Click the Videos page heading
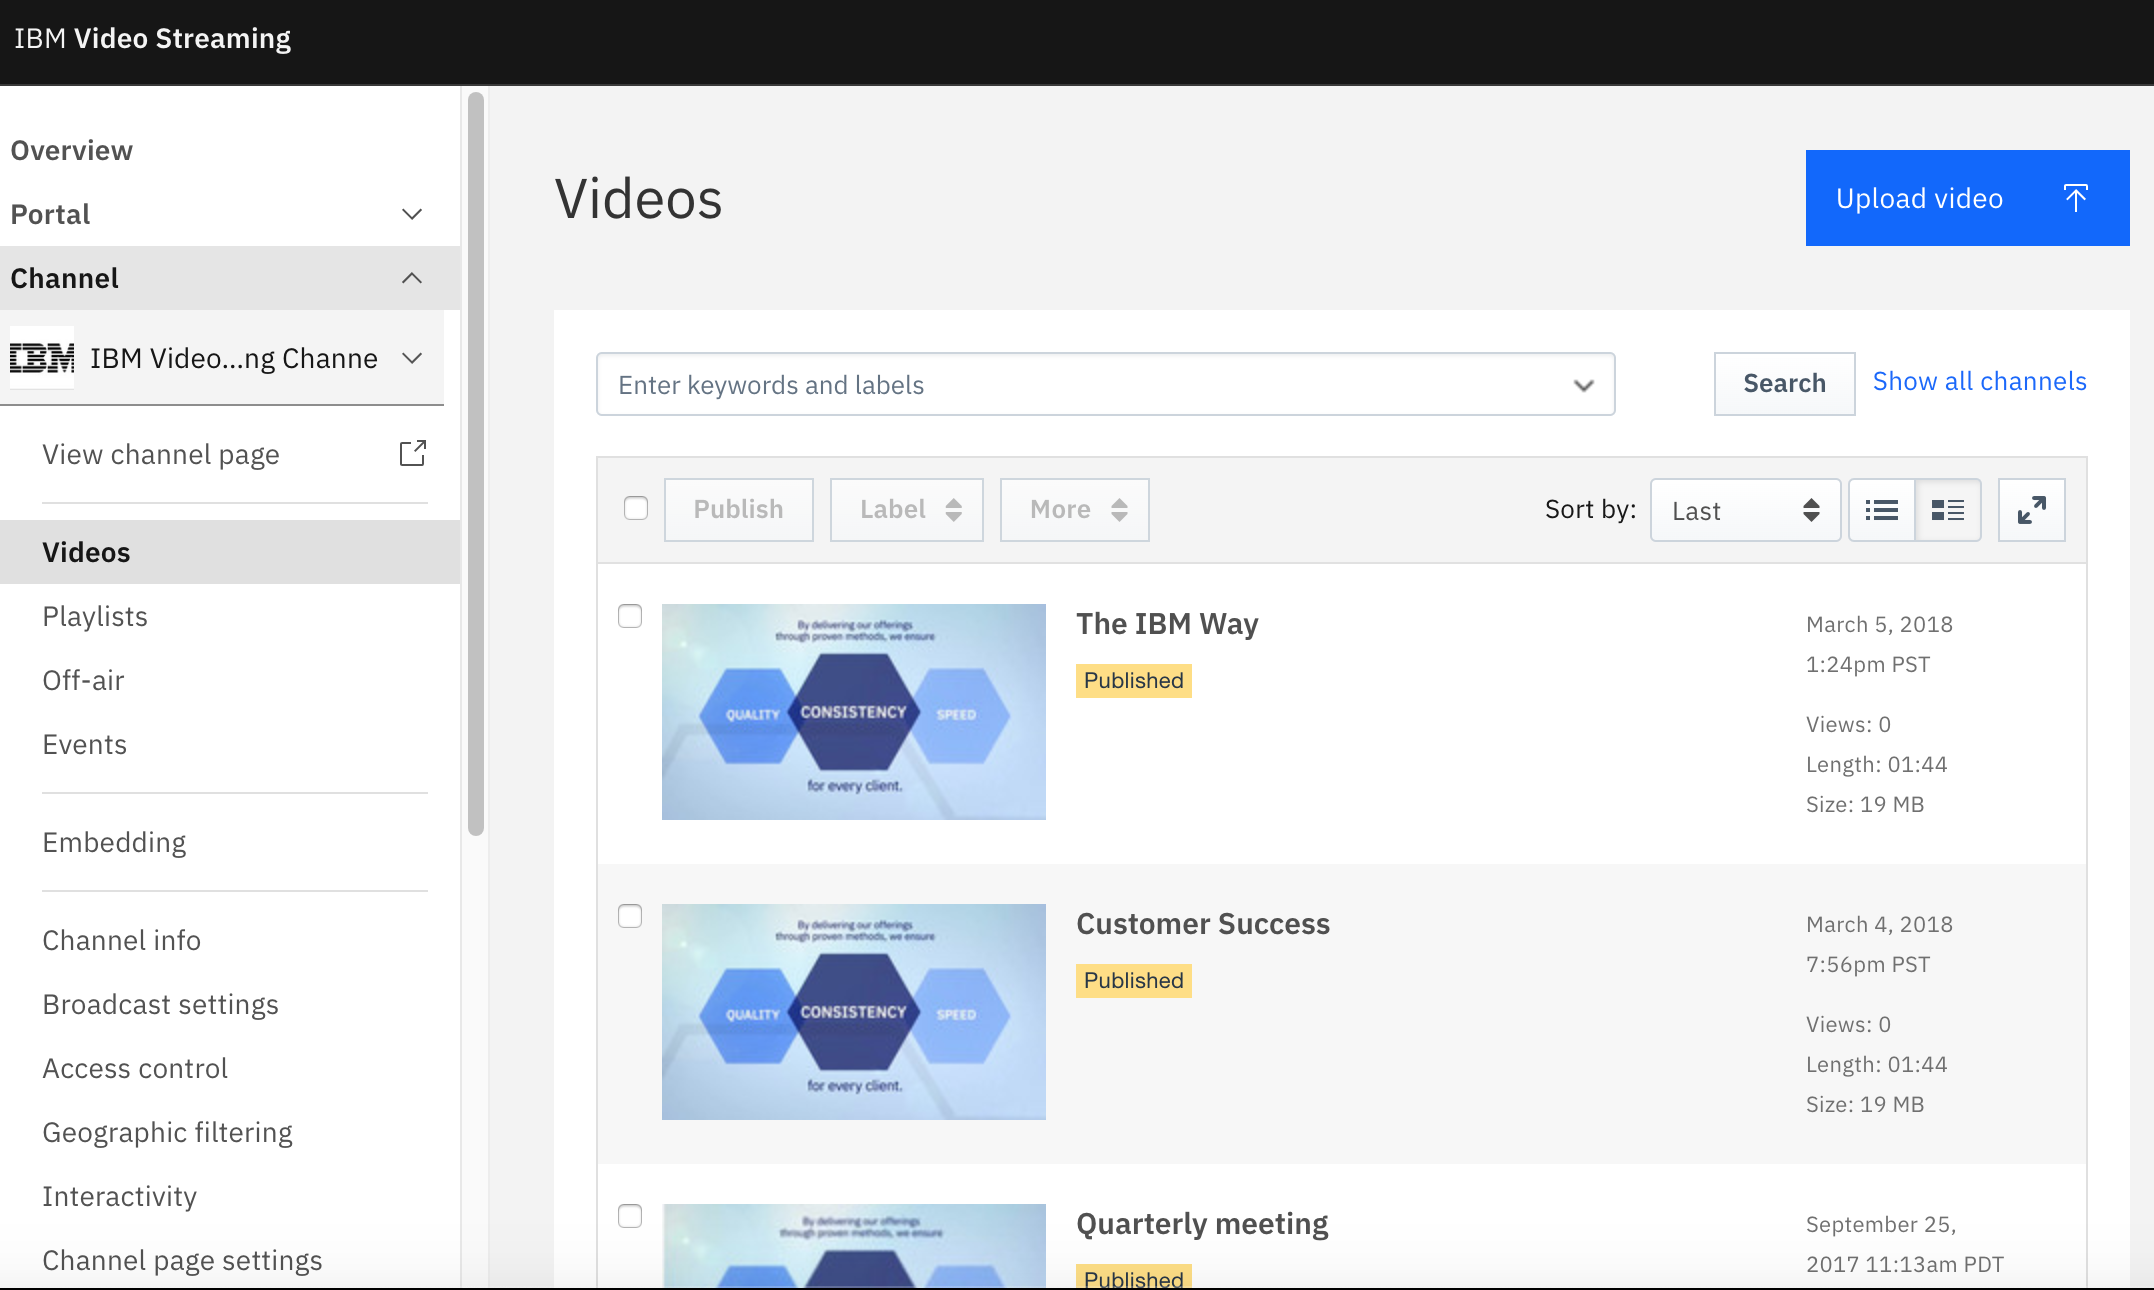Viewport: 2154px width, 1290px height. click(639, 198)
